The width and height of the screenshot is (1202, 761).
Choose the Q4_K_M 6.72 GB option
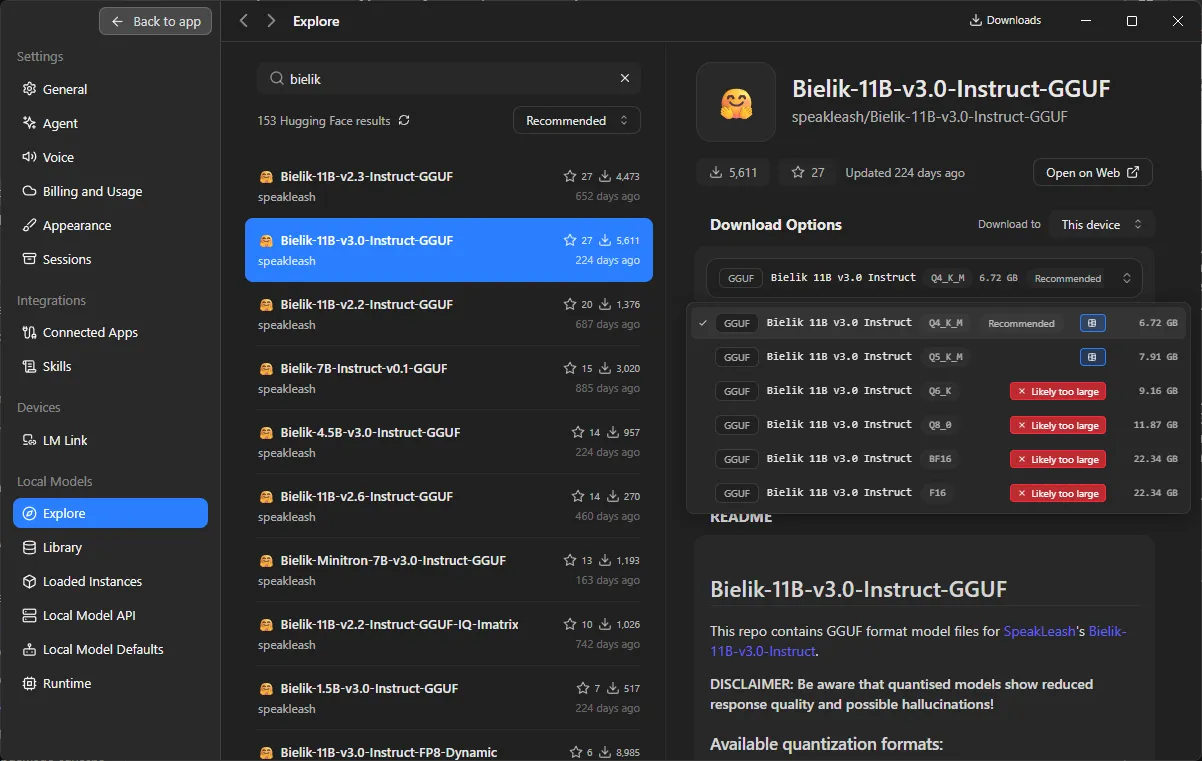point(937,323)
